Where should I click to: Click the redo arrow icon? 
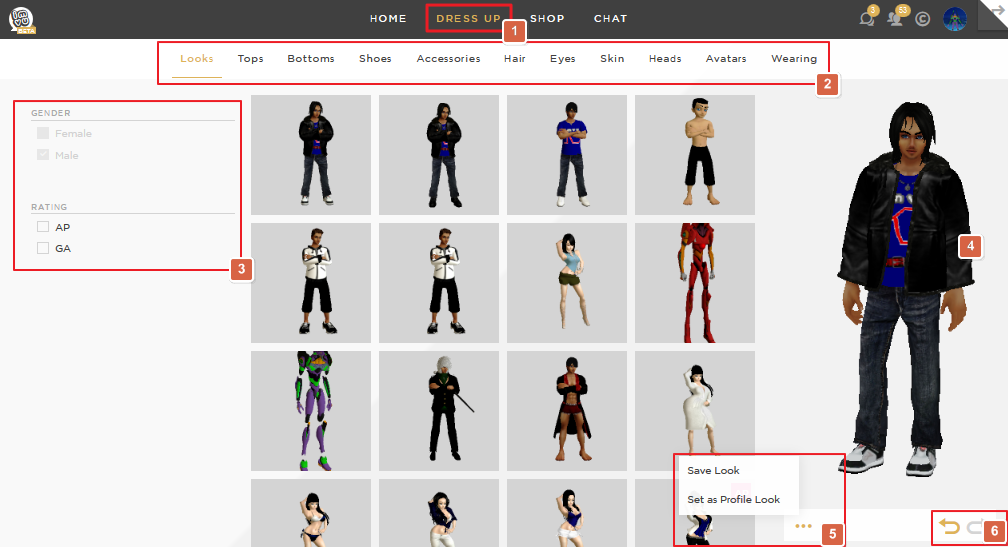point(973,527)
